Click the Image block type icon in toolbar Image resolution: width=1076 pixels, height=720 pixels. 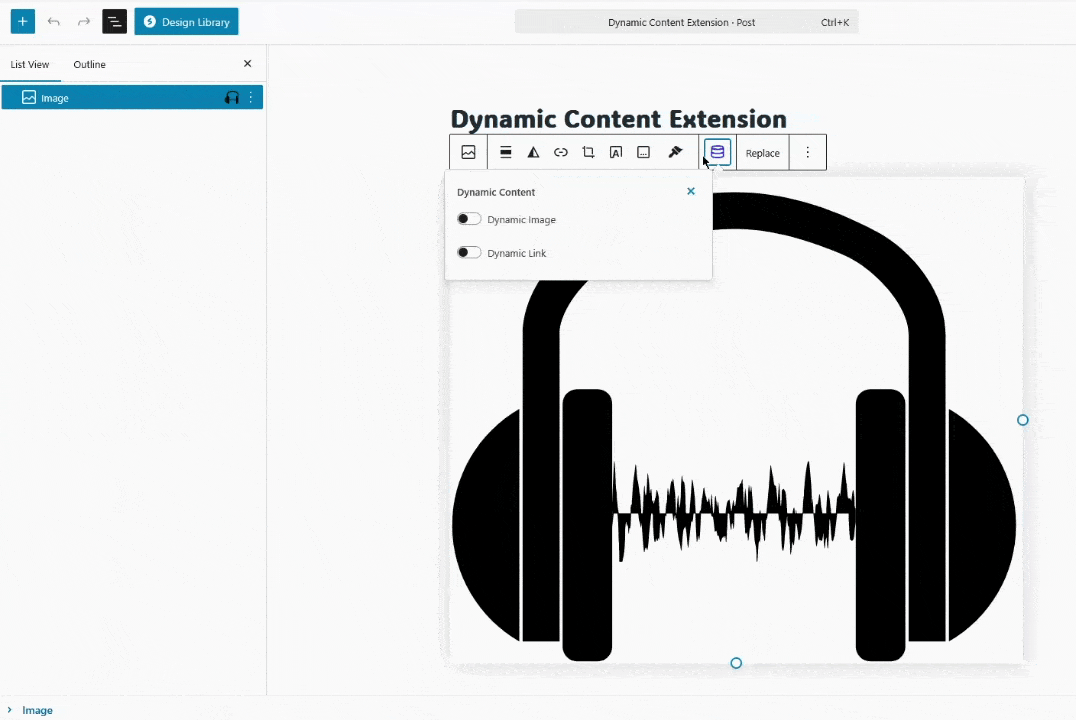point(468,153)
